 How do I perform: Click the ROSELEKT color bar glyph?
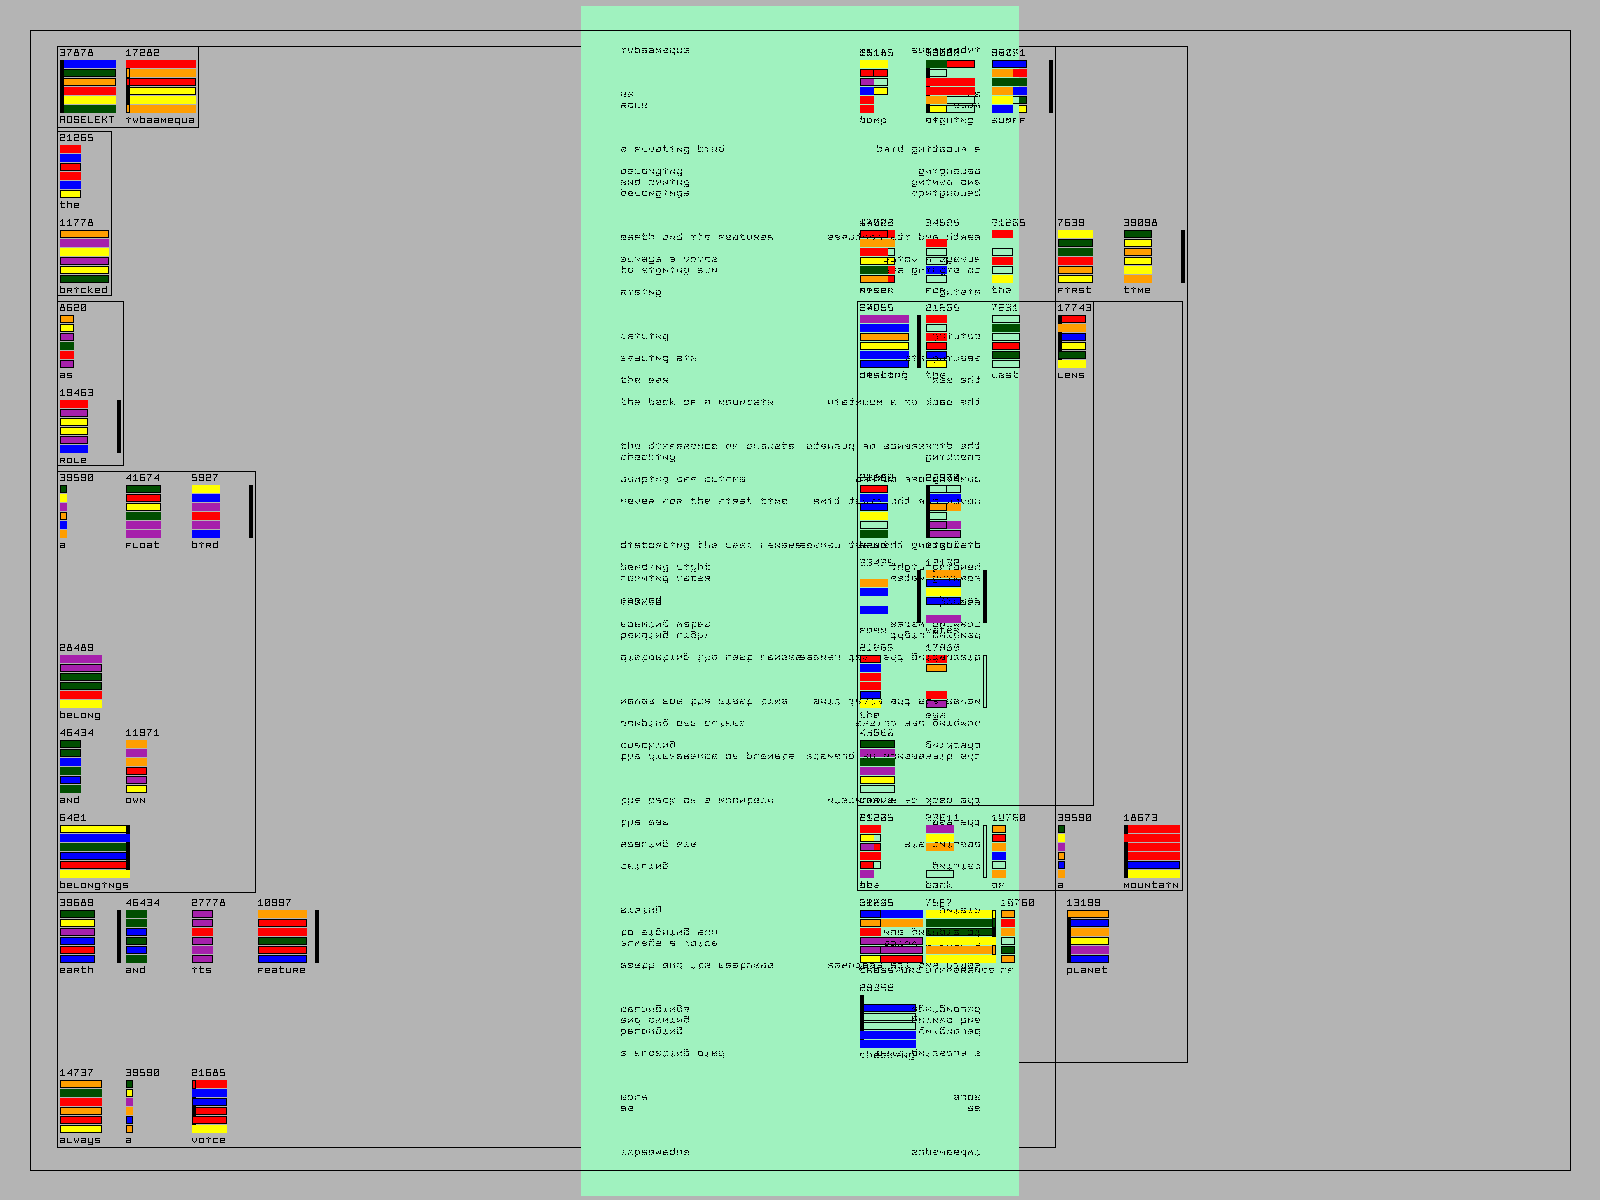88,87
